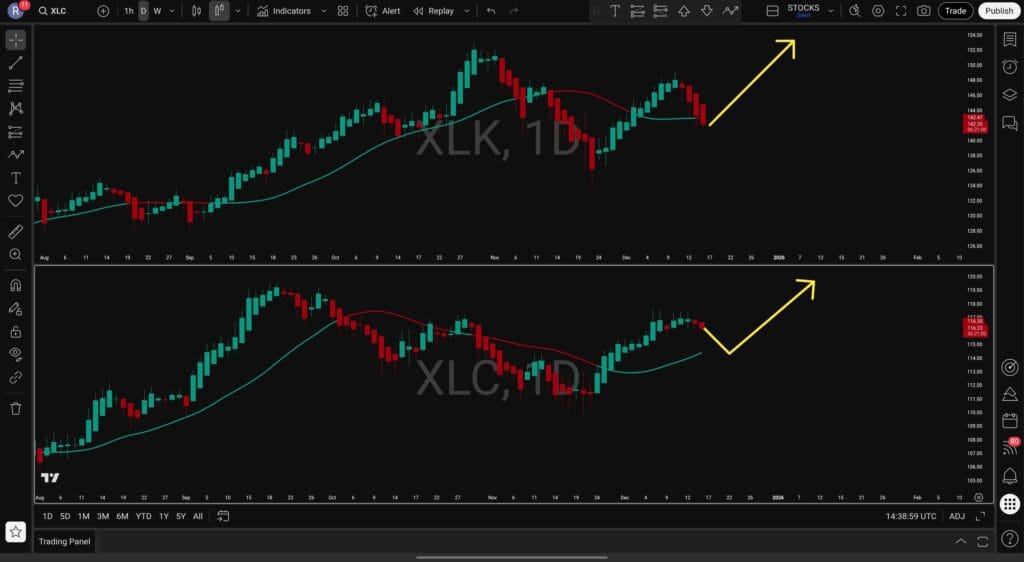Select the All date range
Viewport: 1024px width, 562px height.
click(197, 516)
